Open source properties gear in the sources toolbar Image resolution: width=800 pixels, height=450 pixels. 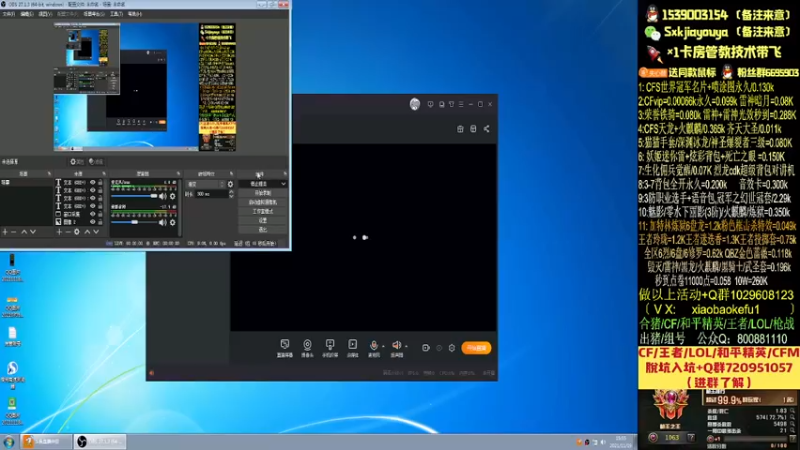77,232
